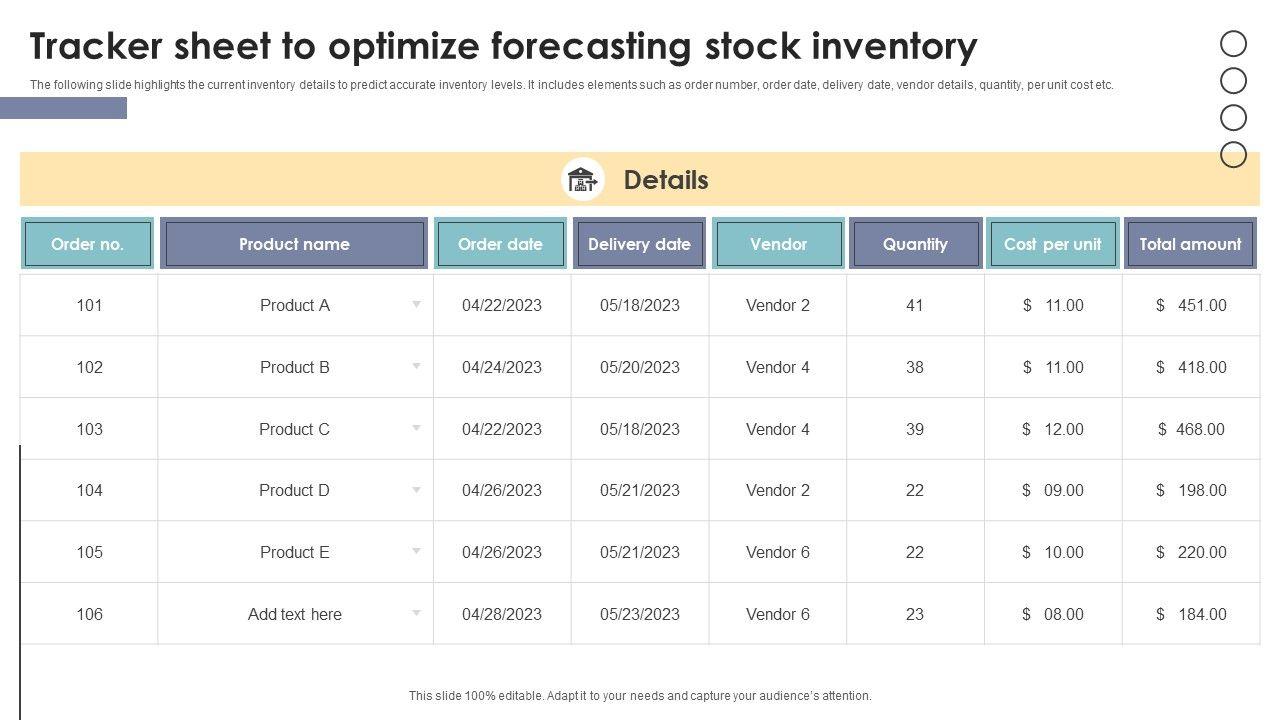
Task: Click the 'Quantity' column header
Action: tap(915, 244)
